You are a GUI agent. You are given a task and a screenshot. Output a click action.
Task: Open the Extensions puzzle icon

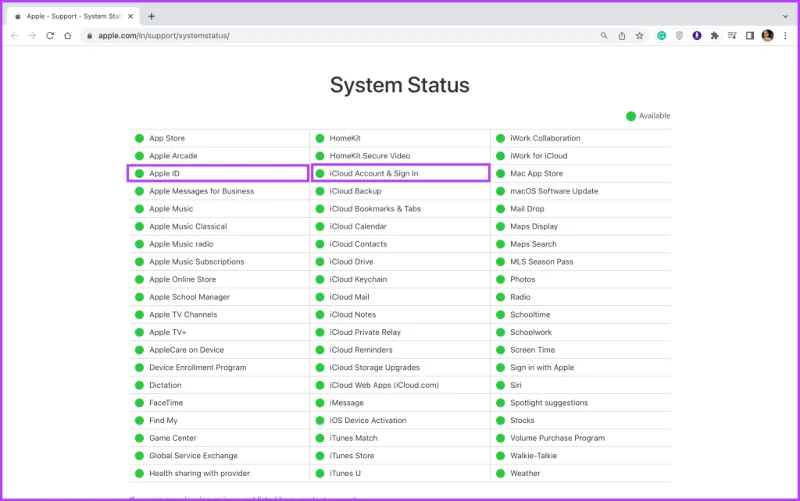(x=715, y=36)
